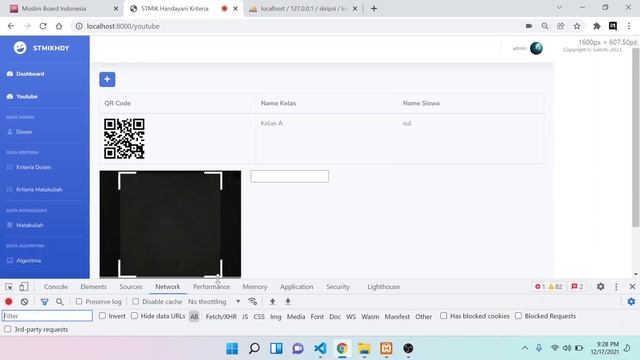Screen dimensions: 640x360
Task: Switch to the Console tab in DevTools
Action: pyautogui.click(x=56, y=287)
